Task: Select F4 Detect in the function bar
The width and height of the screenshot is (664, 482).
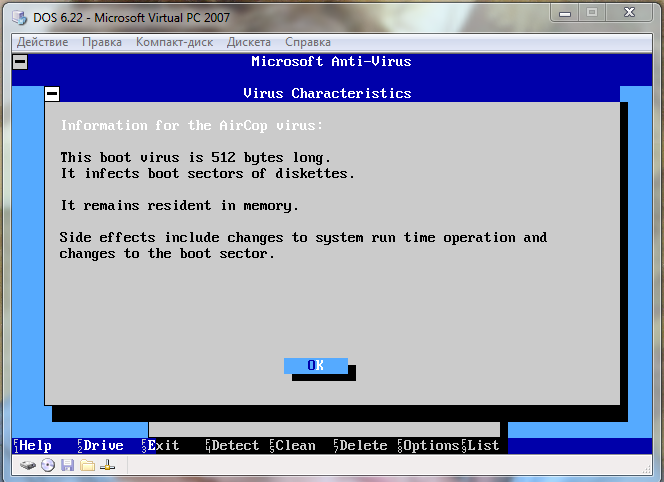Action: click(232, 446)
